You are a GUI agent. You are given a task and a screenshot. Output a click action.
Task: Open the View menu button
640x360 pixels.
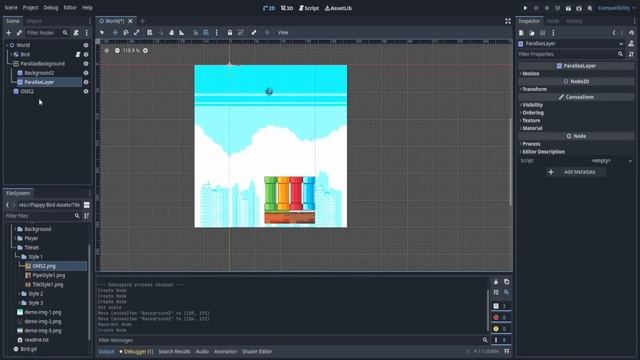(x=283, y=33)
